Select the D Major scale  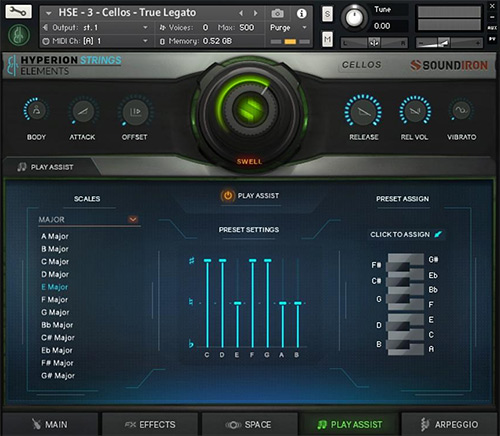55,274
